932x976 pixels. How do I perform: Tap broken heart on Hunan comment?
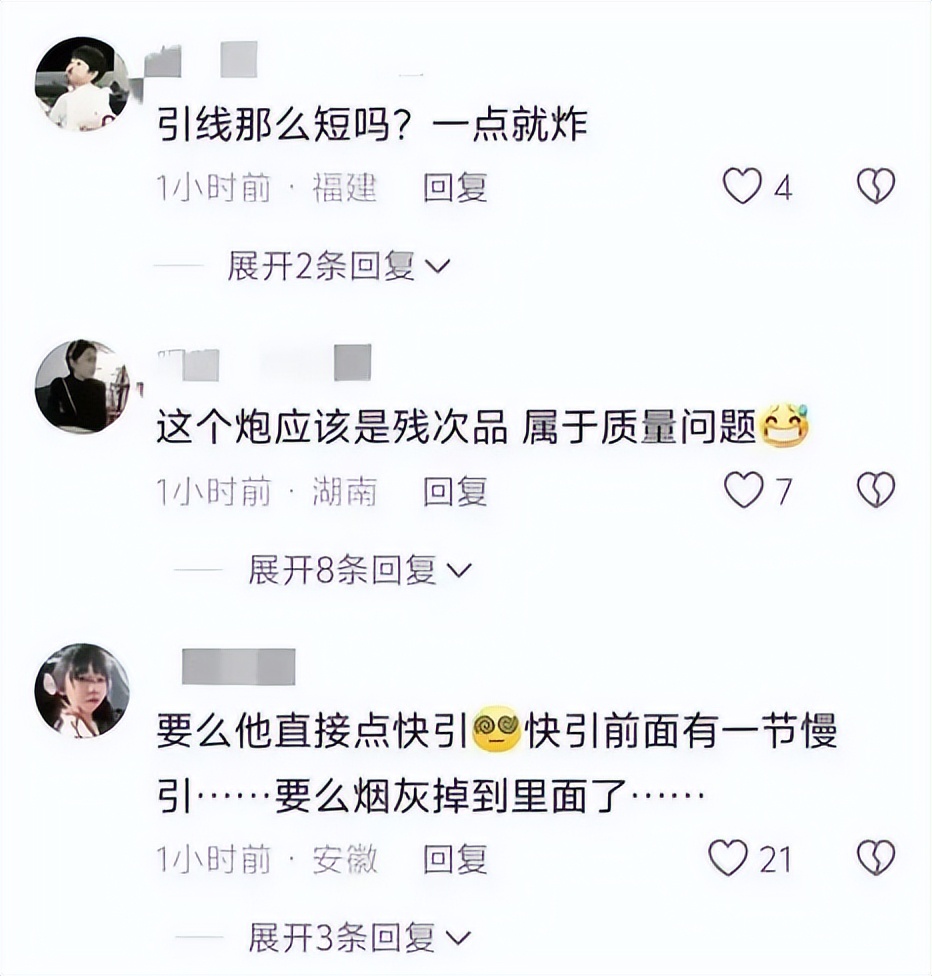tap(876, 489)
